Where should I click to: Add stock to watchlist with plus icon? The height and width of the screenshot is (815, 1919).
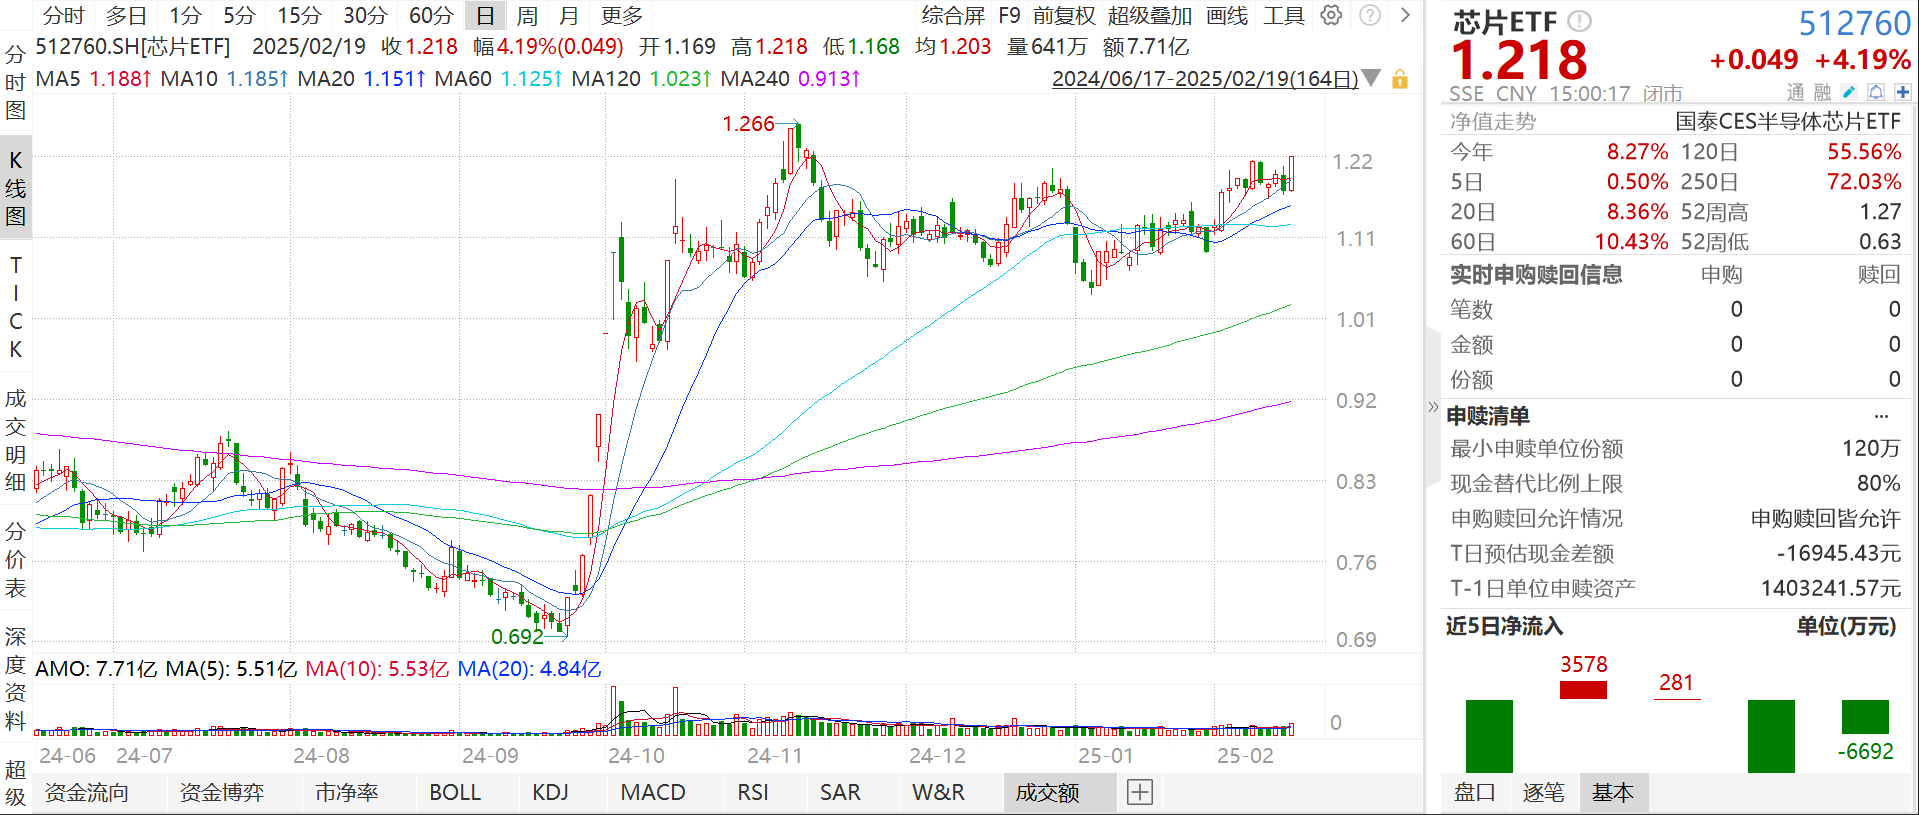pos(1902,92)
